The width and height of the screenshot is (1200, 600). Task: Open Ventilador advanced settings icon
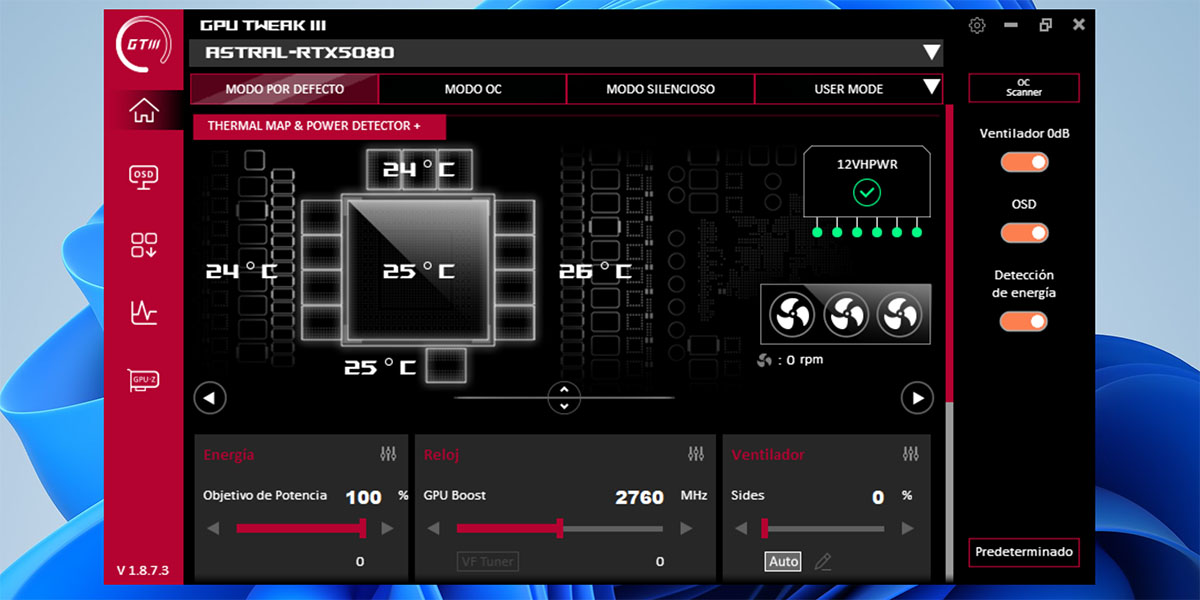pos(910,454)
